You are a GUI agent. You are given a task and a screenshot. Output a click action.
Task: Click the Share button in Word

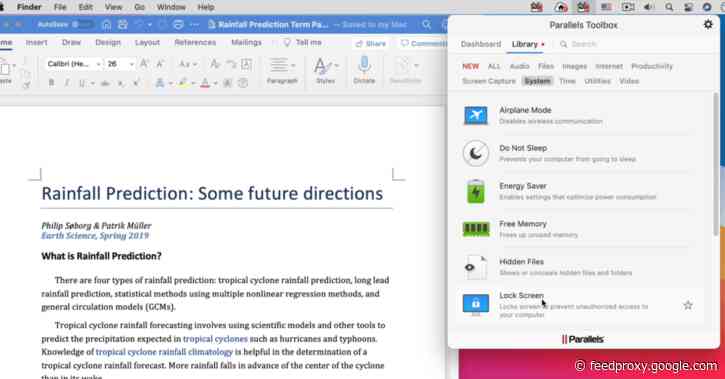(370, 43)
